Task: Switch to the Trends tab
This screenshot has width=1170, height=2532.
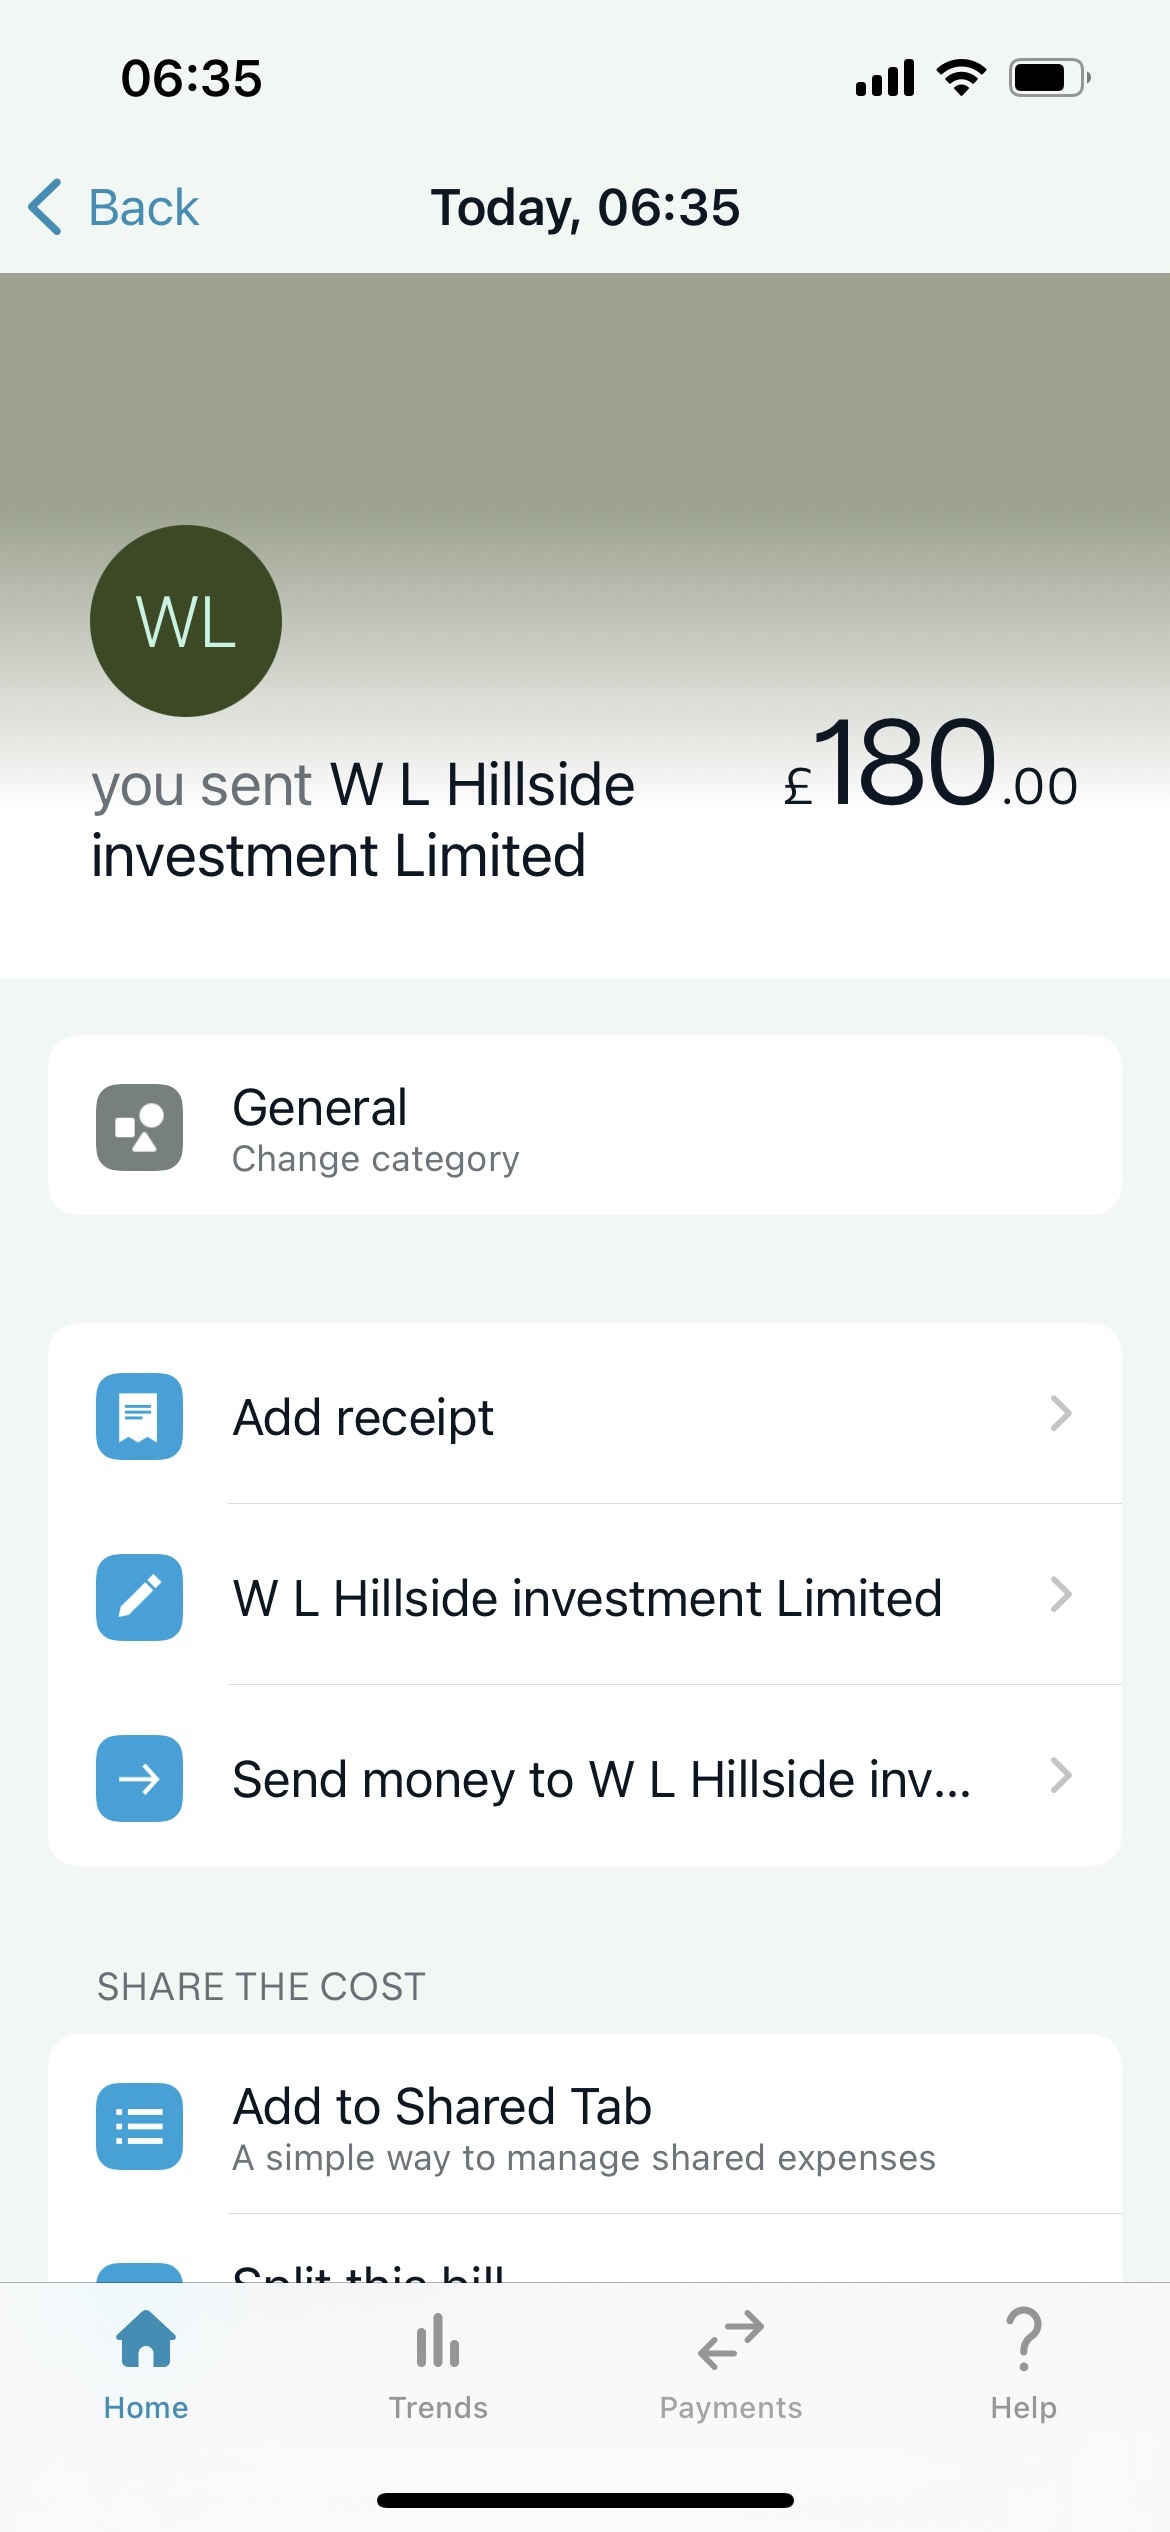Action: (438, 2364)
